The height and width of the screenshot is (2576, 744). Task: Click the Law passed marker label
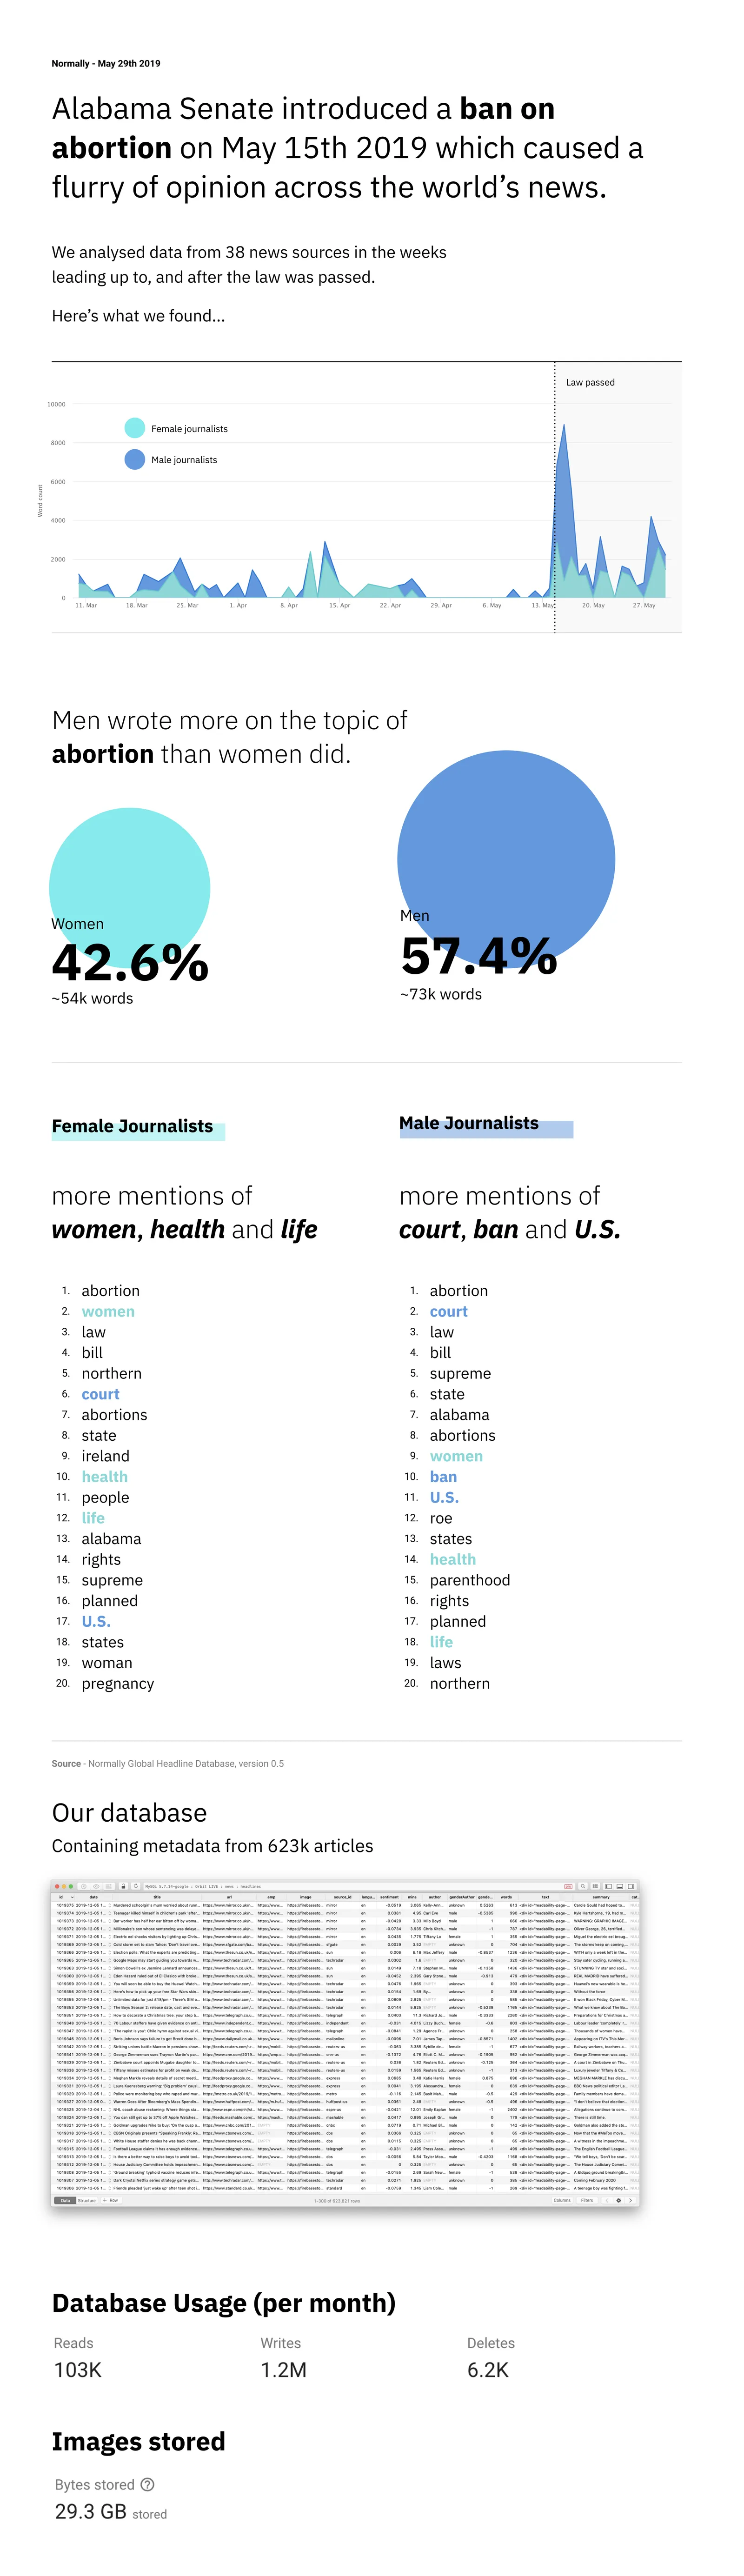(590, 382)
